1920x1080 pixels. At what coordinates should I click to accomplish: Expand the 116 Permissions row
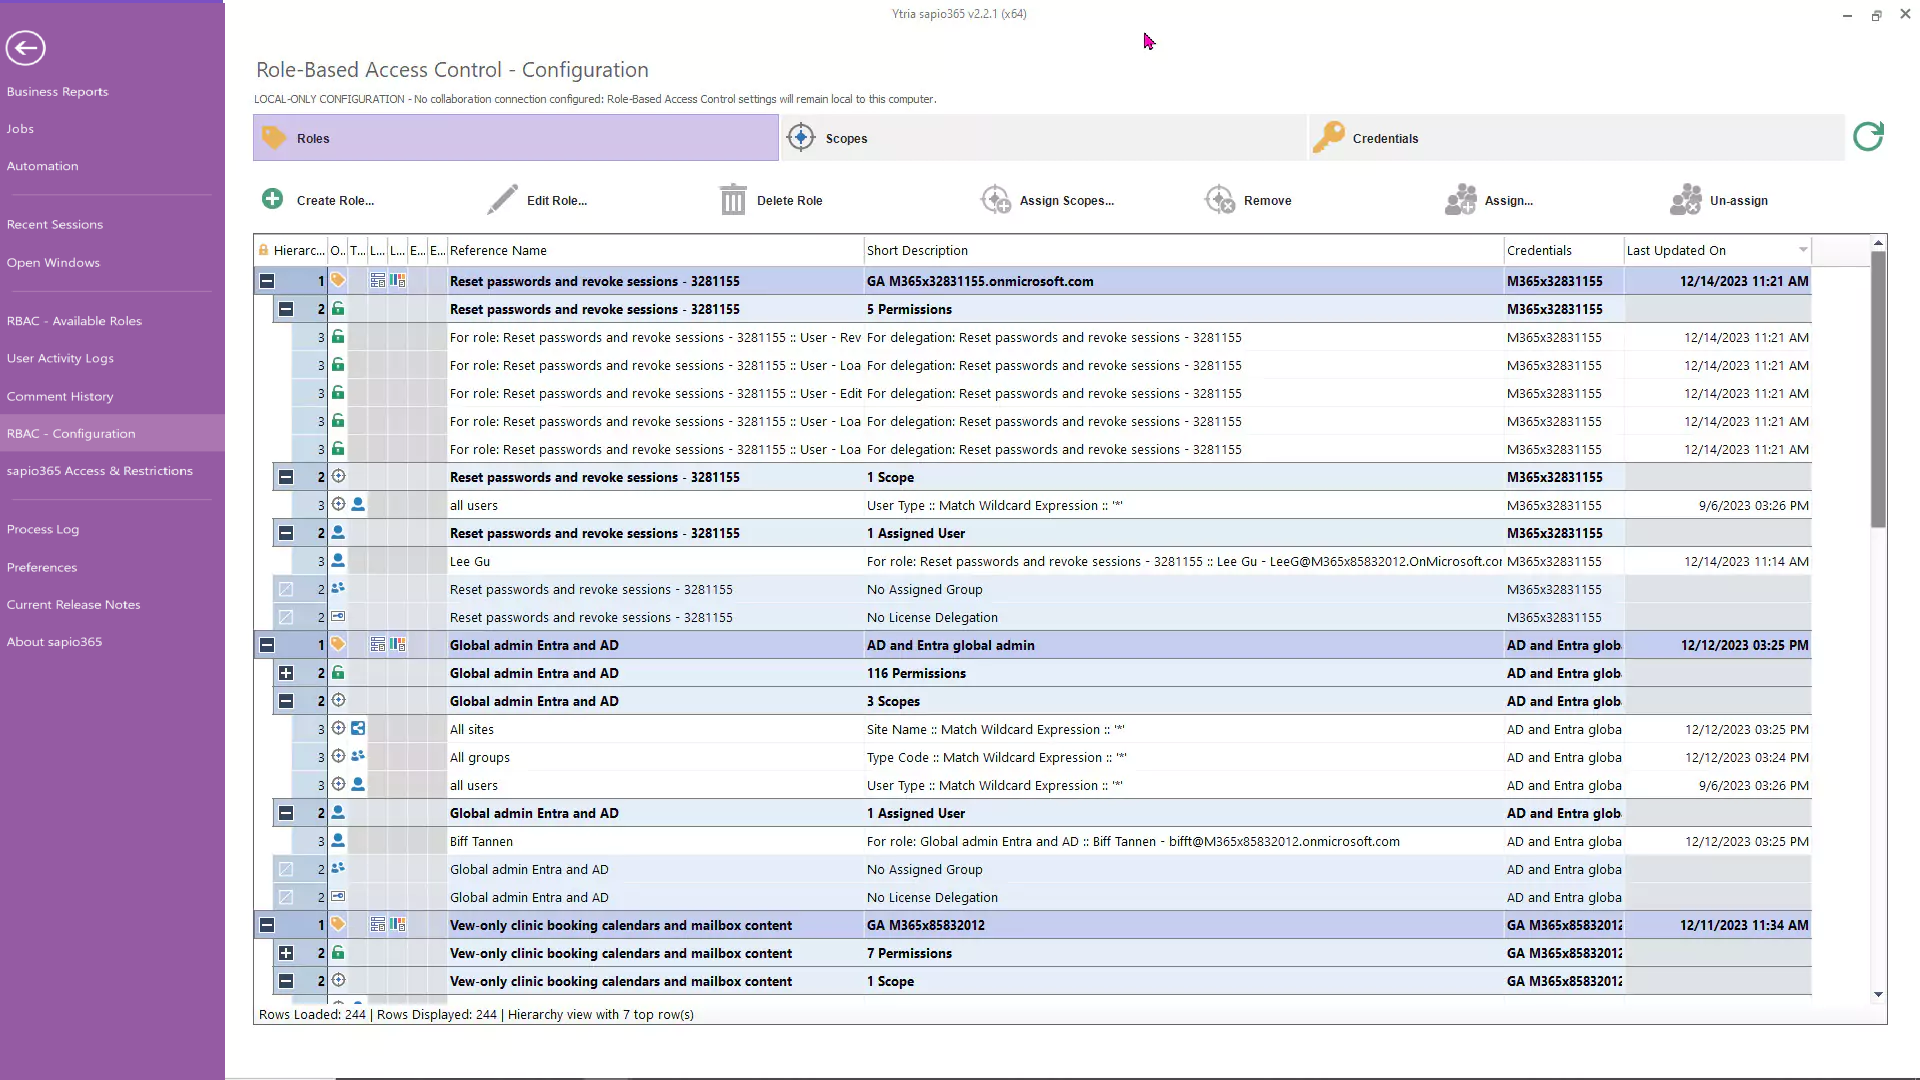286,674
